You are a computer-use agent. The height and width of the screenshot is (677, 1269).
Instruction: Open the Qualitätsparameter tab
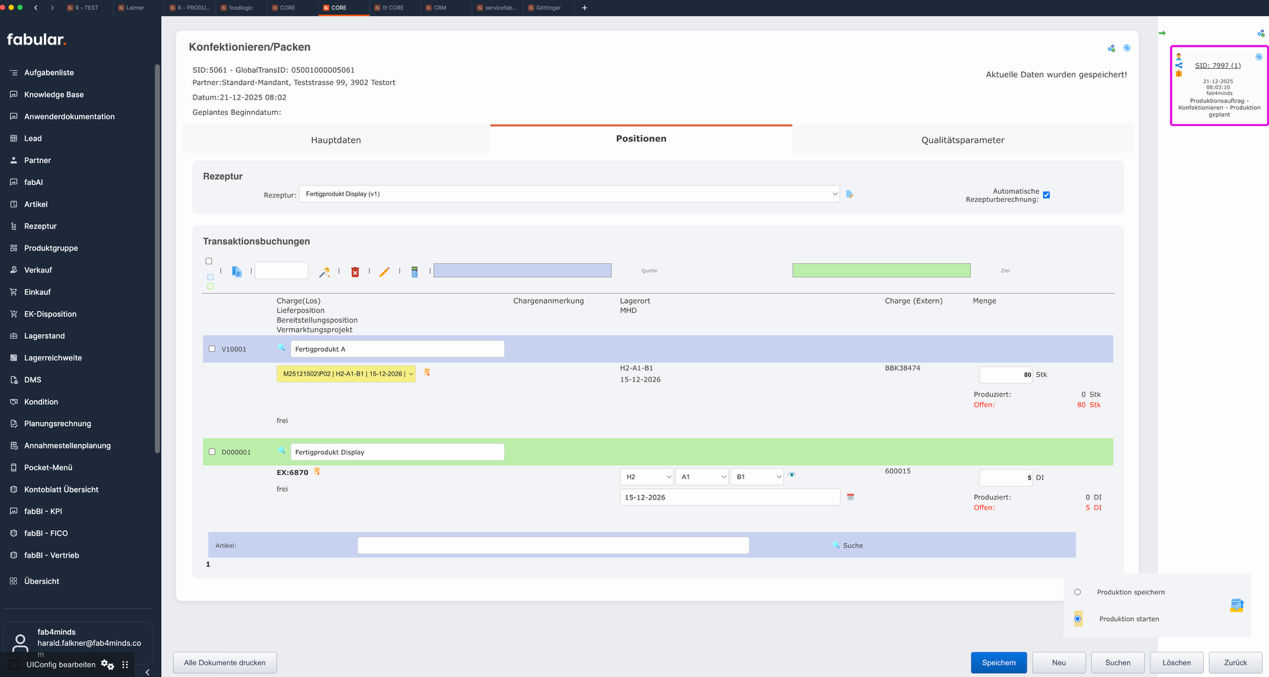(x=962, y=140)
